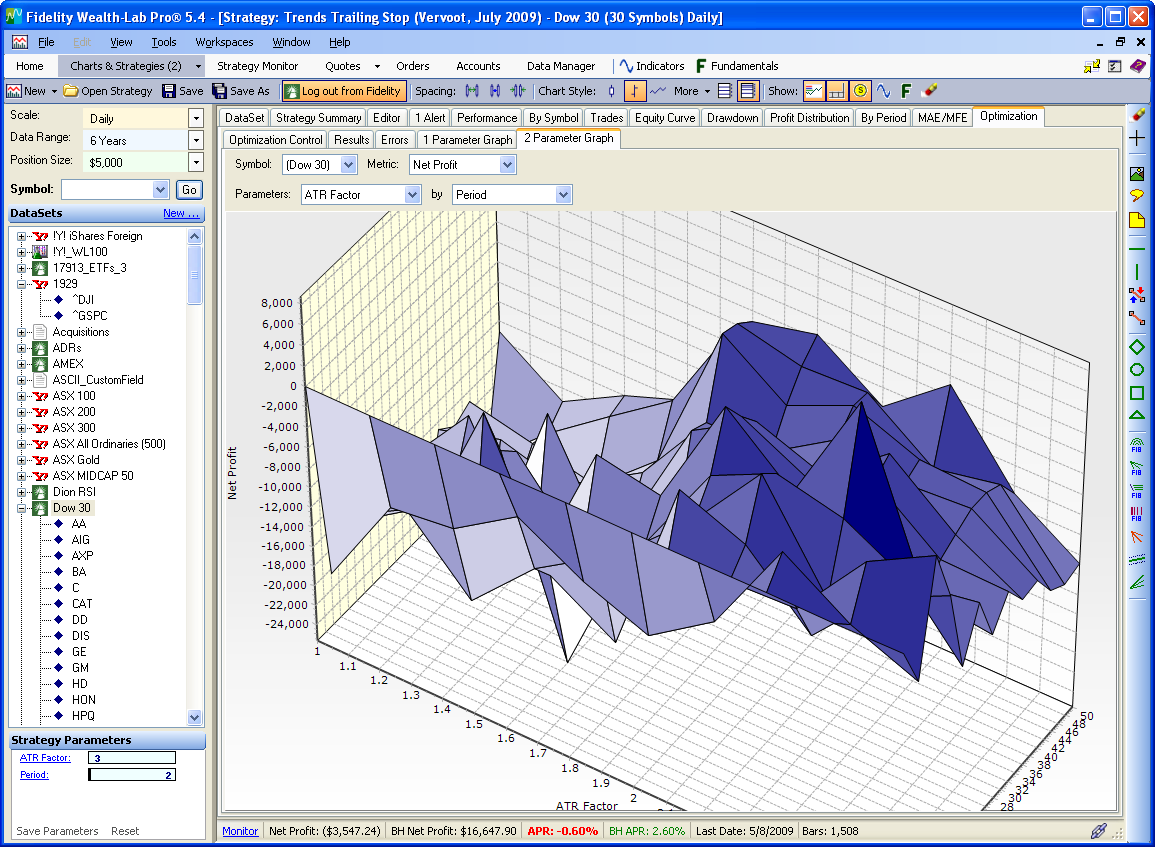Click the crosshair cursor drawing tool
Image resolution: width=1155 pixels, height=847 pixels.
(1137, 139)
